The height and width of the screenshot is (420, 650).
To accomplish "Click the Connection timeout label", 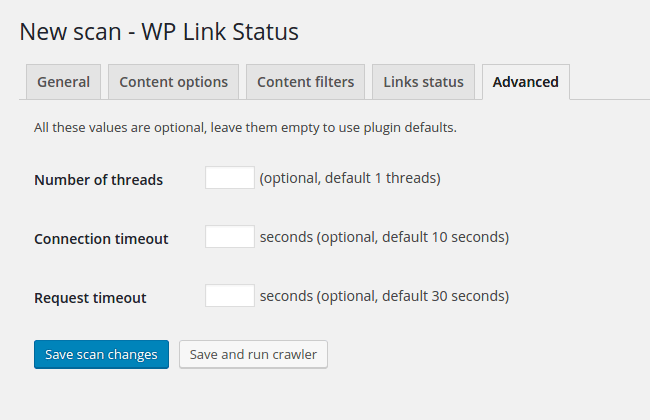I will (x=101, y=239).
